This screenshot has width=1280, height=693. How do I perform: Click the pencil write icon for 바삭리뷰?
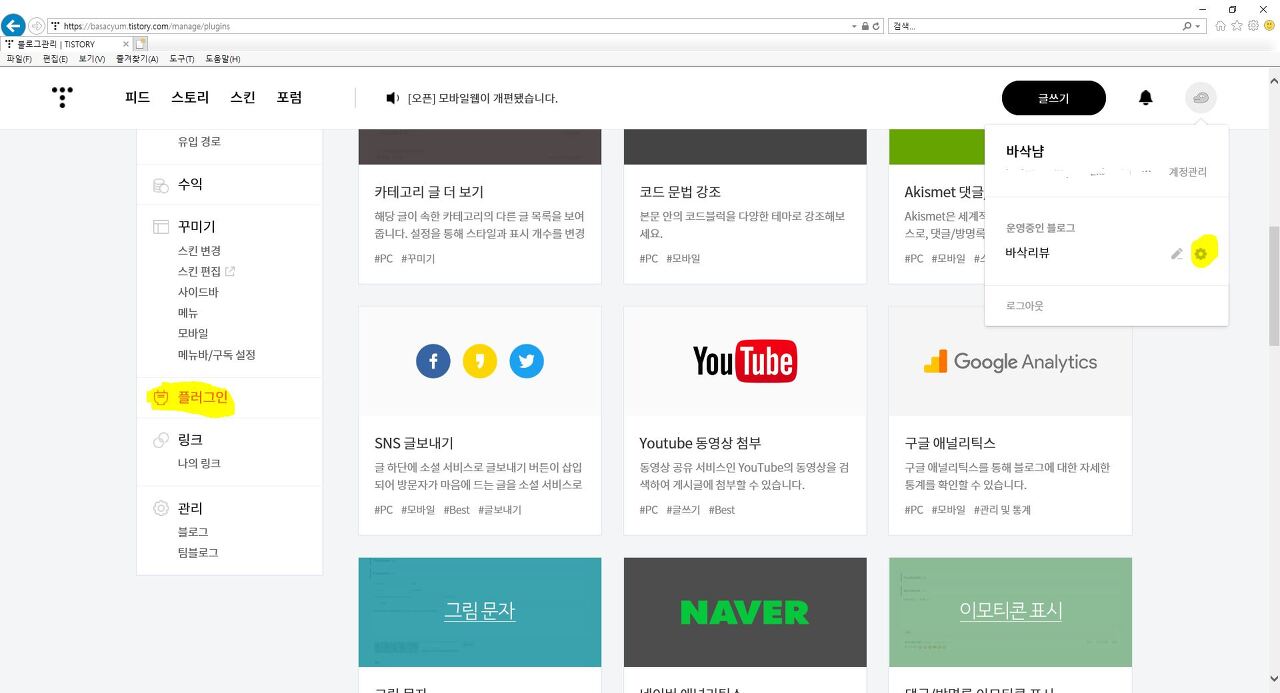click(x=1177, y=254)
